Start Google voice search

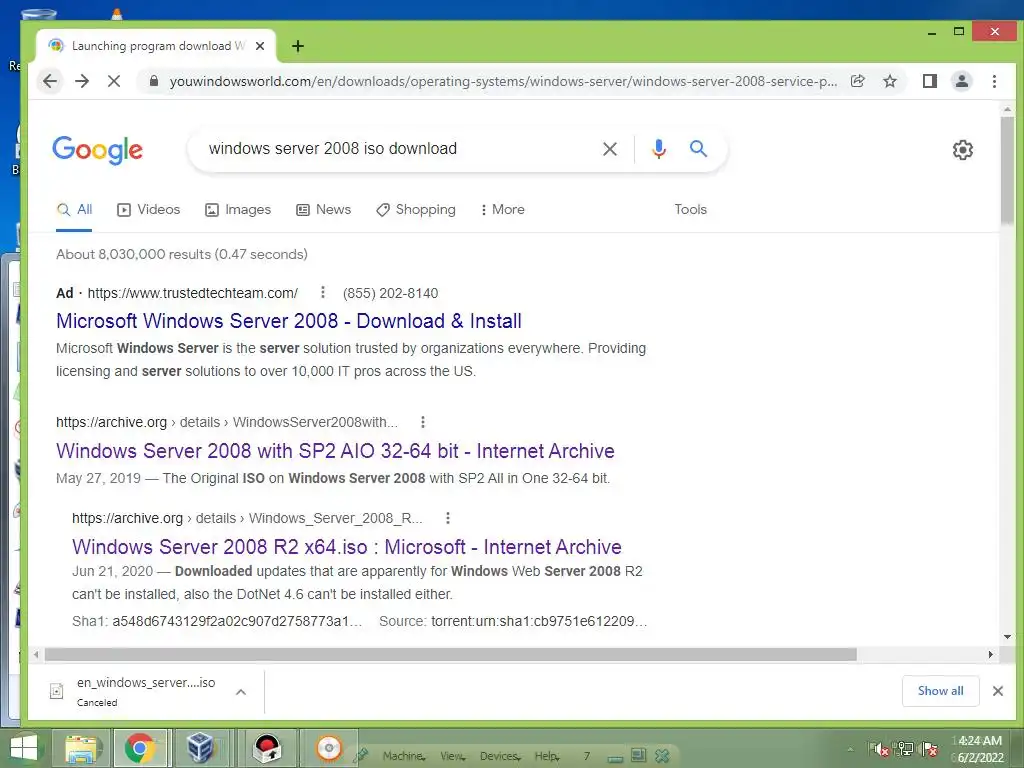coord(659,149)
